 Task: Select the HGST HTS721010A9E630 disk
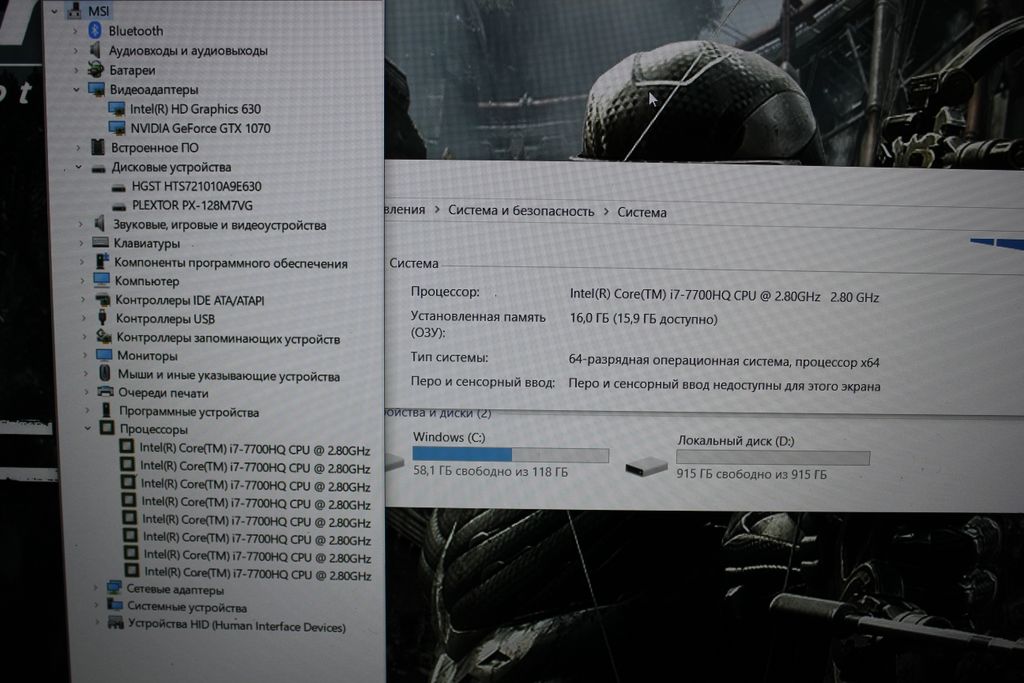196,186
